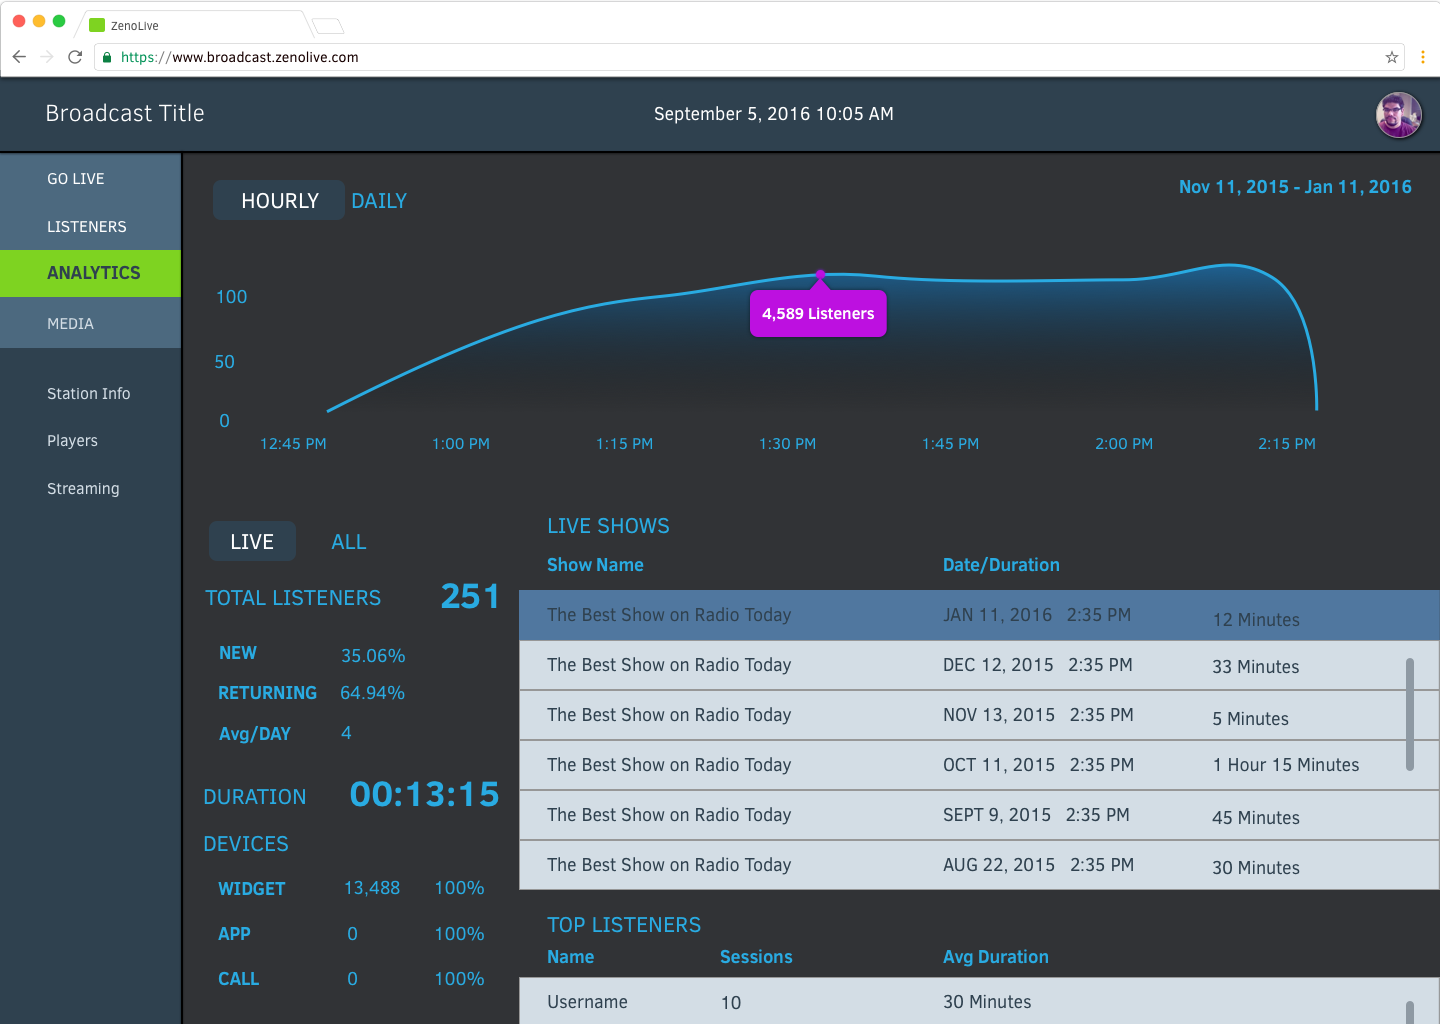Click the duration value 00:13:15
This screenshot has width=1440, height=1024.
[x=424, y=794]
